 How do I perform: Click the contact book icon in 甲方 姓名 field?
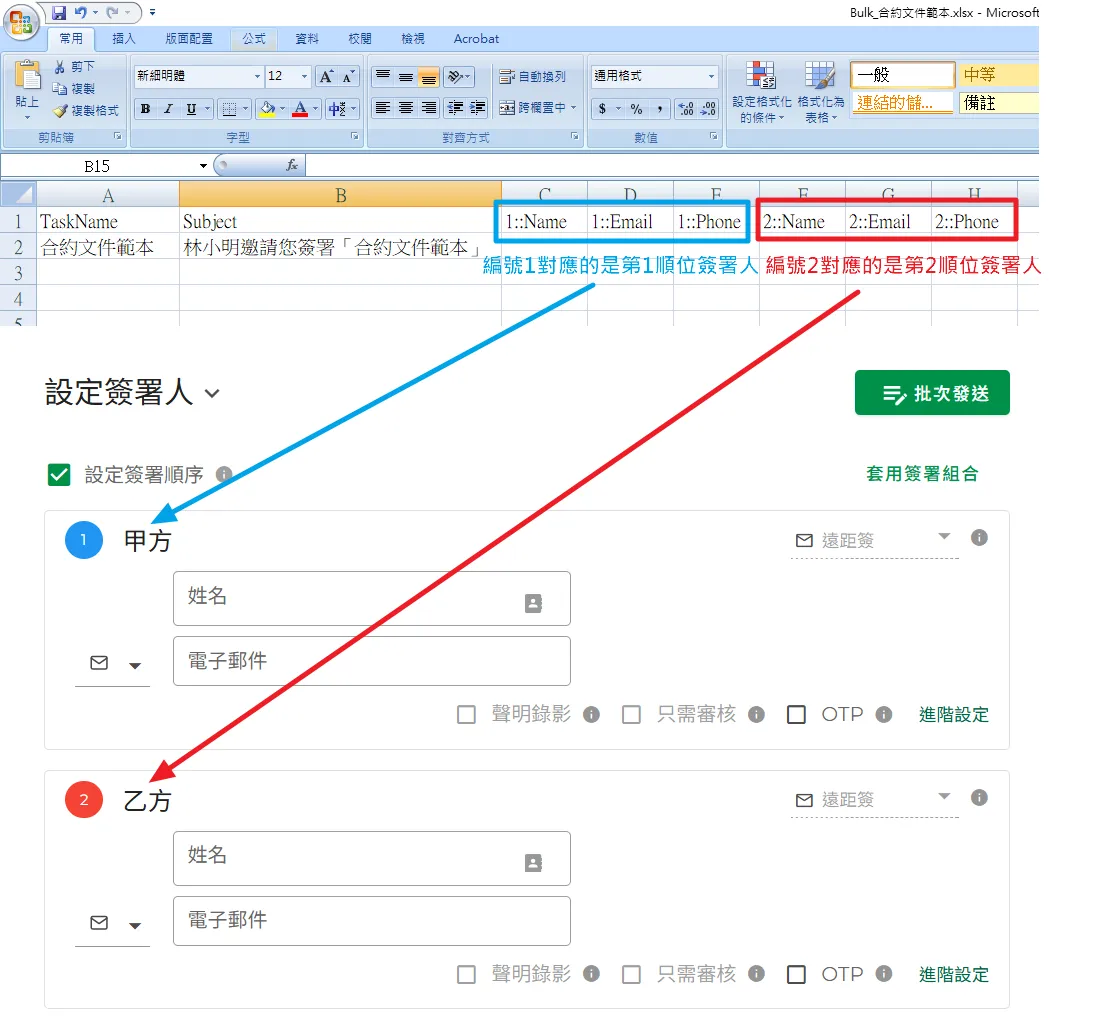[533, 603]
